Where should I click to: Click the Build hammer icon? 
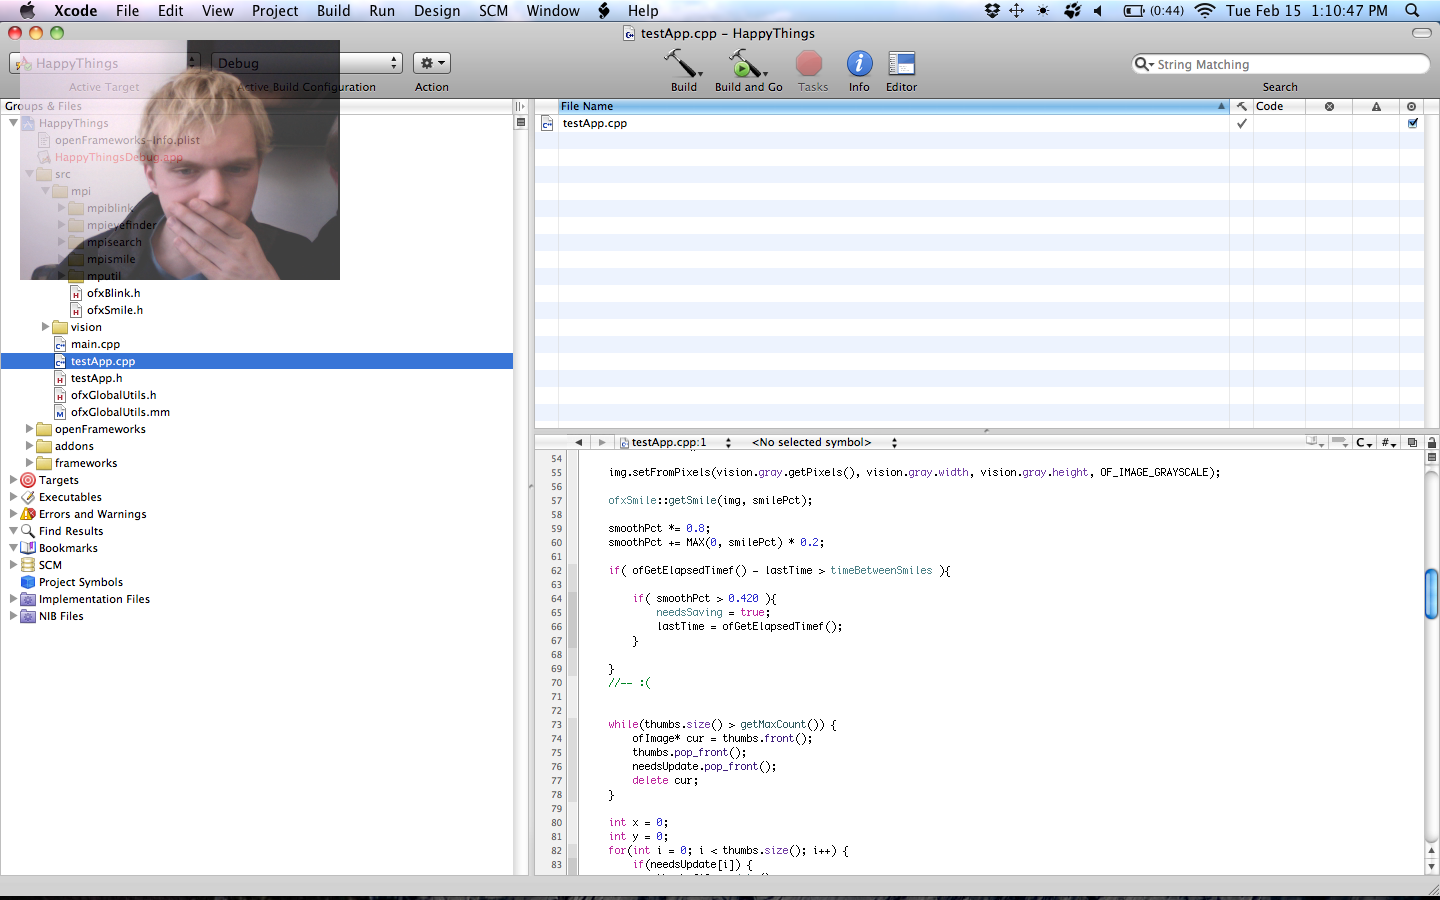pyautogui.click(x=683, y=65)
